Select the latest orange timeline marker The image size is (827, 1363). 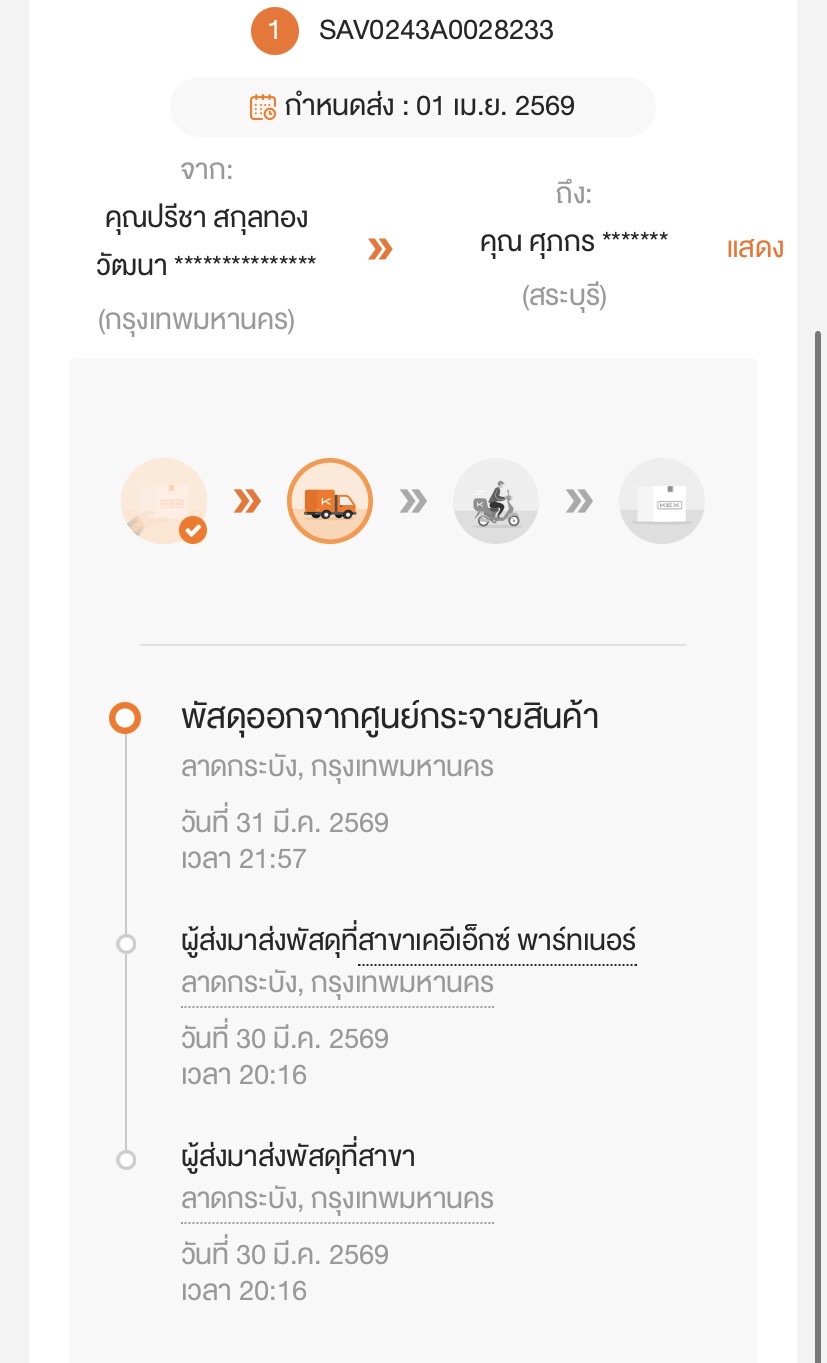tap(125, 718)
